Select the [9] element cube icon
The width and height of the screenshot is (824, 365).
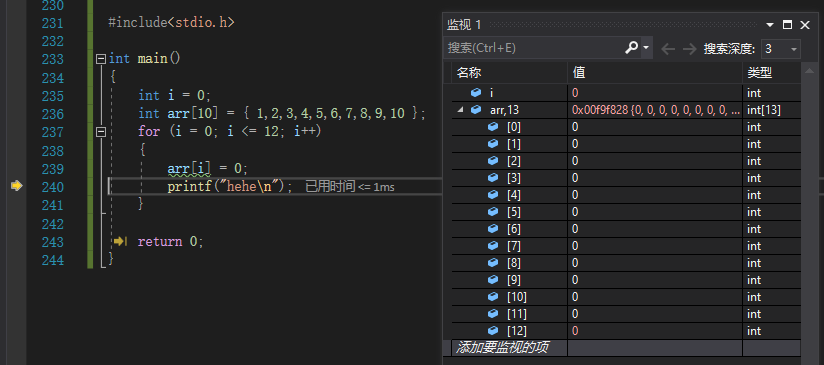[493, 280]
